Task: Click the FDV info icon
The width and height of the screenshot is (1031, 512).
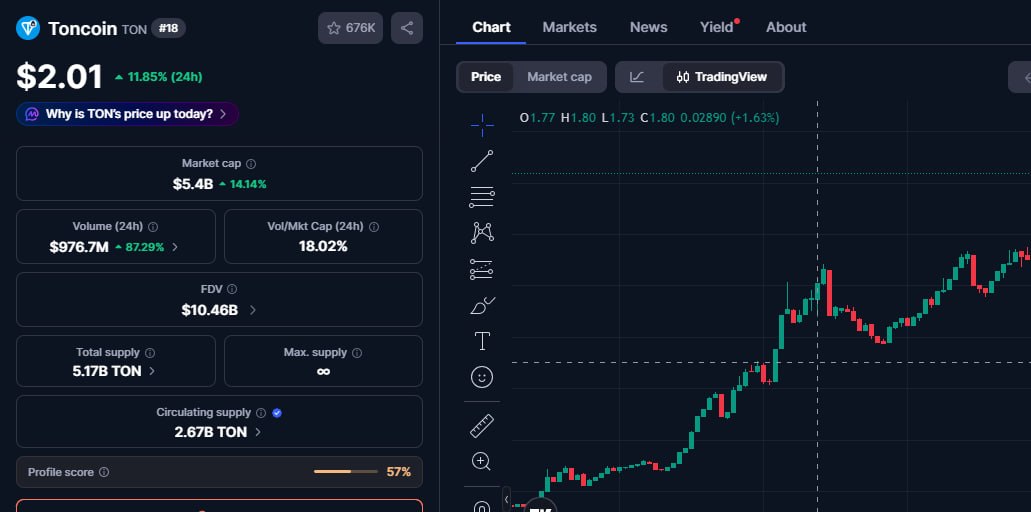Action: [x=232, y=289]
